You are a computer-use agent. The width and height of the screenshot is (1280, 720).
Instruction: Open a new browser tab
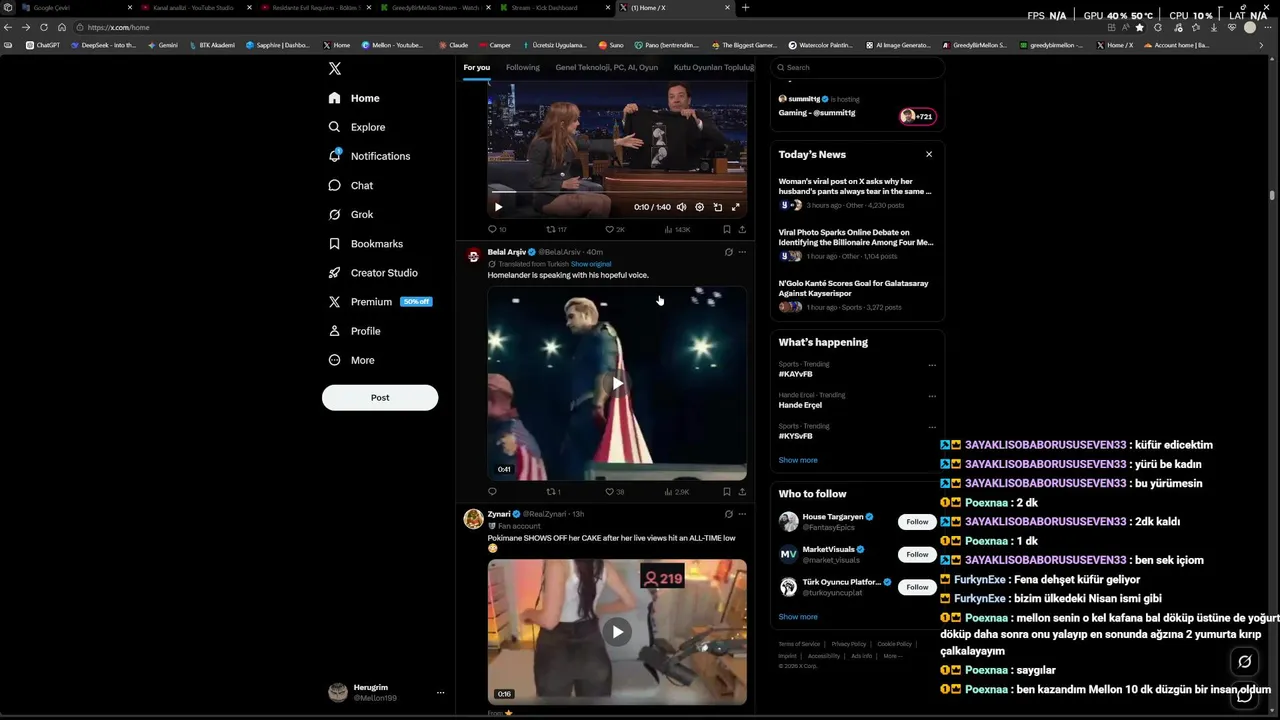[x=745, y=7]
